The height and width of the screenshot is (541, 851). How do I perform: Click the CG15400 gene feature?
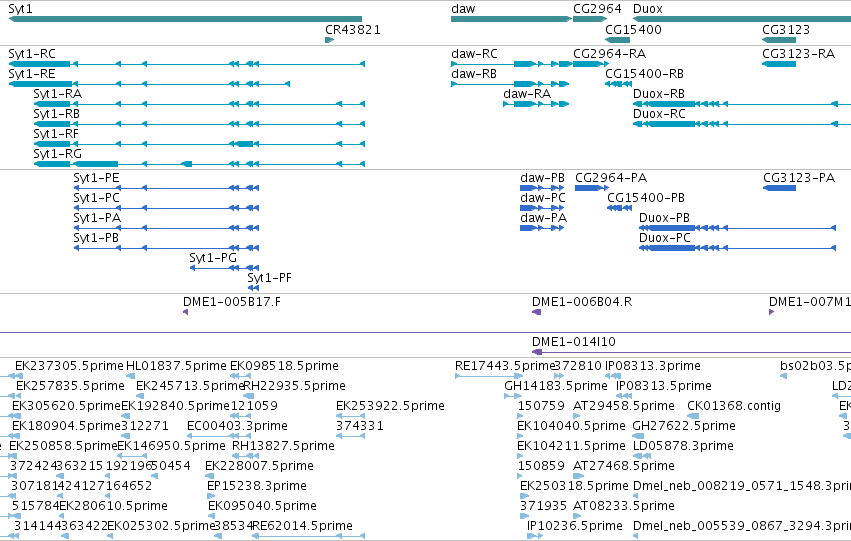(618, 40)
